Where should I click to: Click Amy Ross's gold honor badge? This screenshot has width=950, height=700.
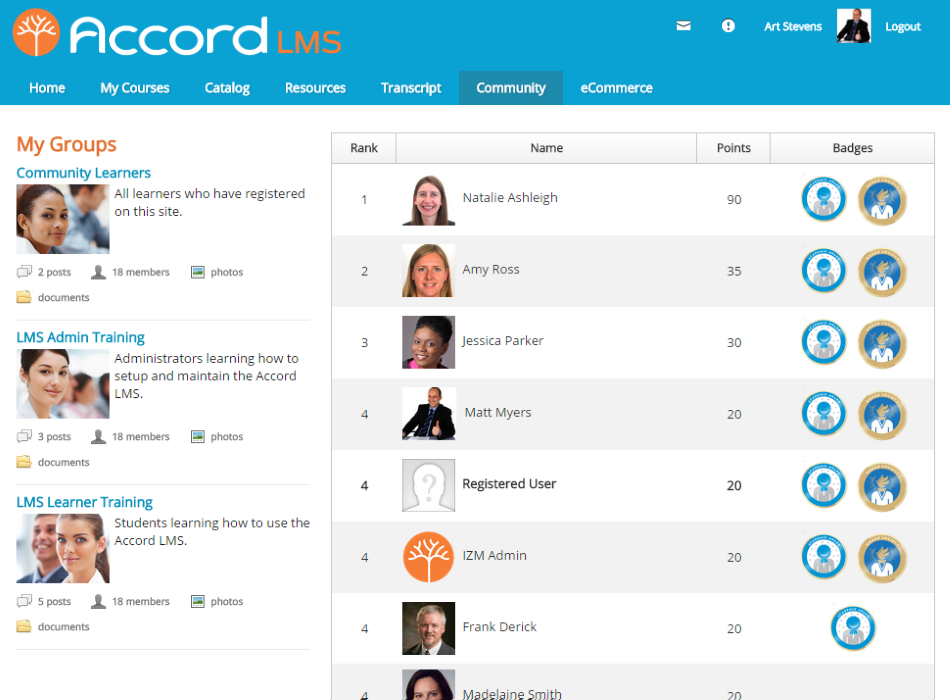(x=882, y=272)
